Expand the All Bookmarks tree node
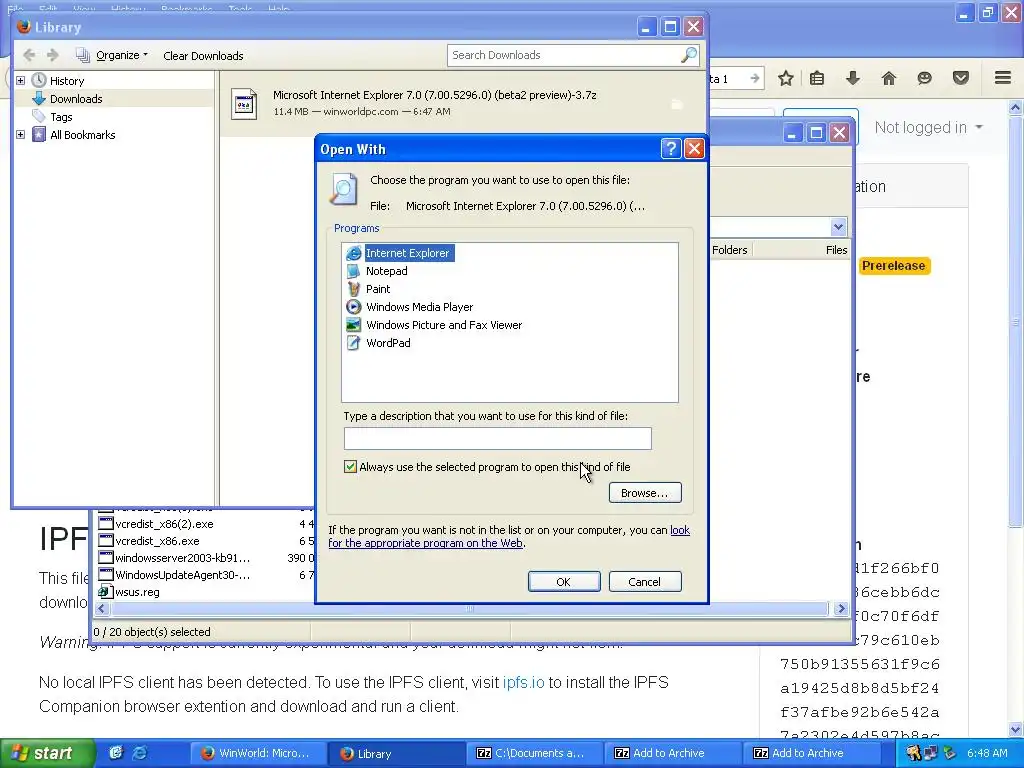The image size is (1024, 768). tap(20, 135)
